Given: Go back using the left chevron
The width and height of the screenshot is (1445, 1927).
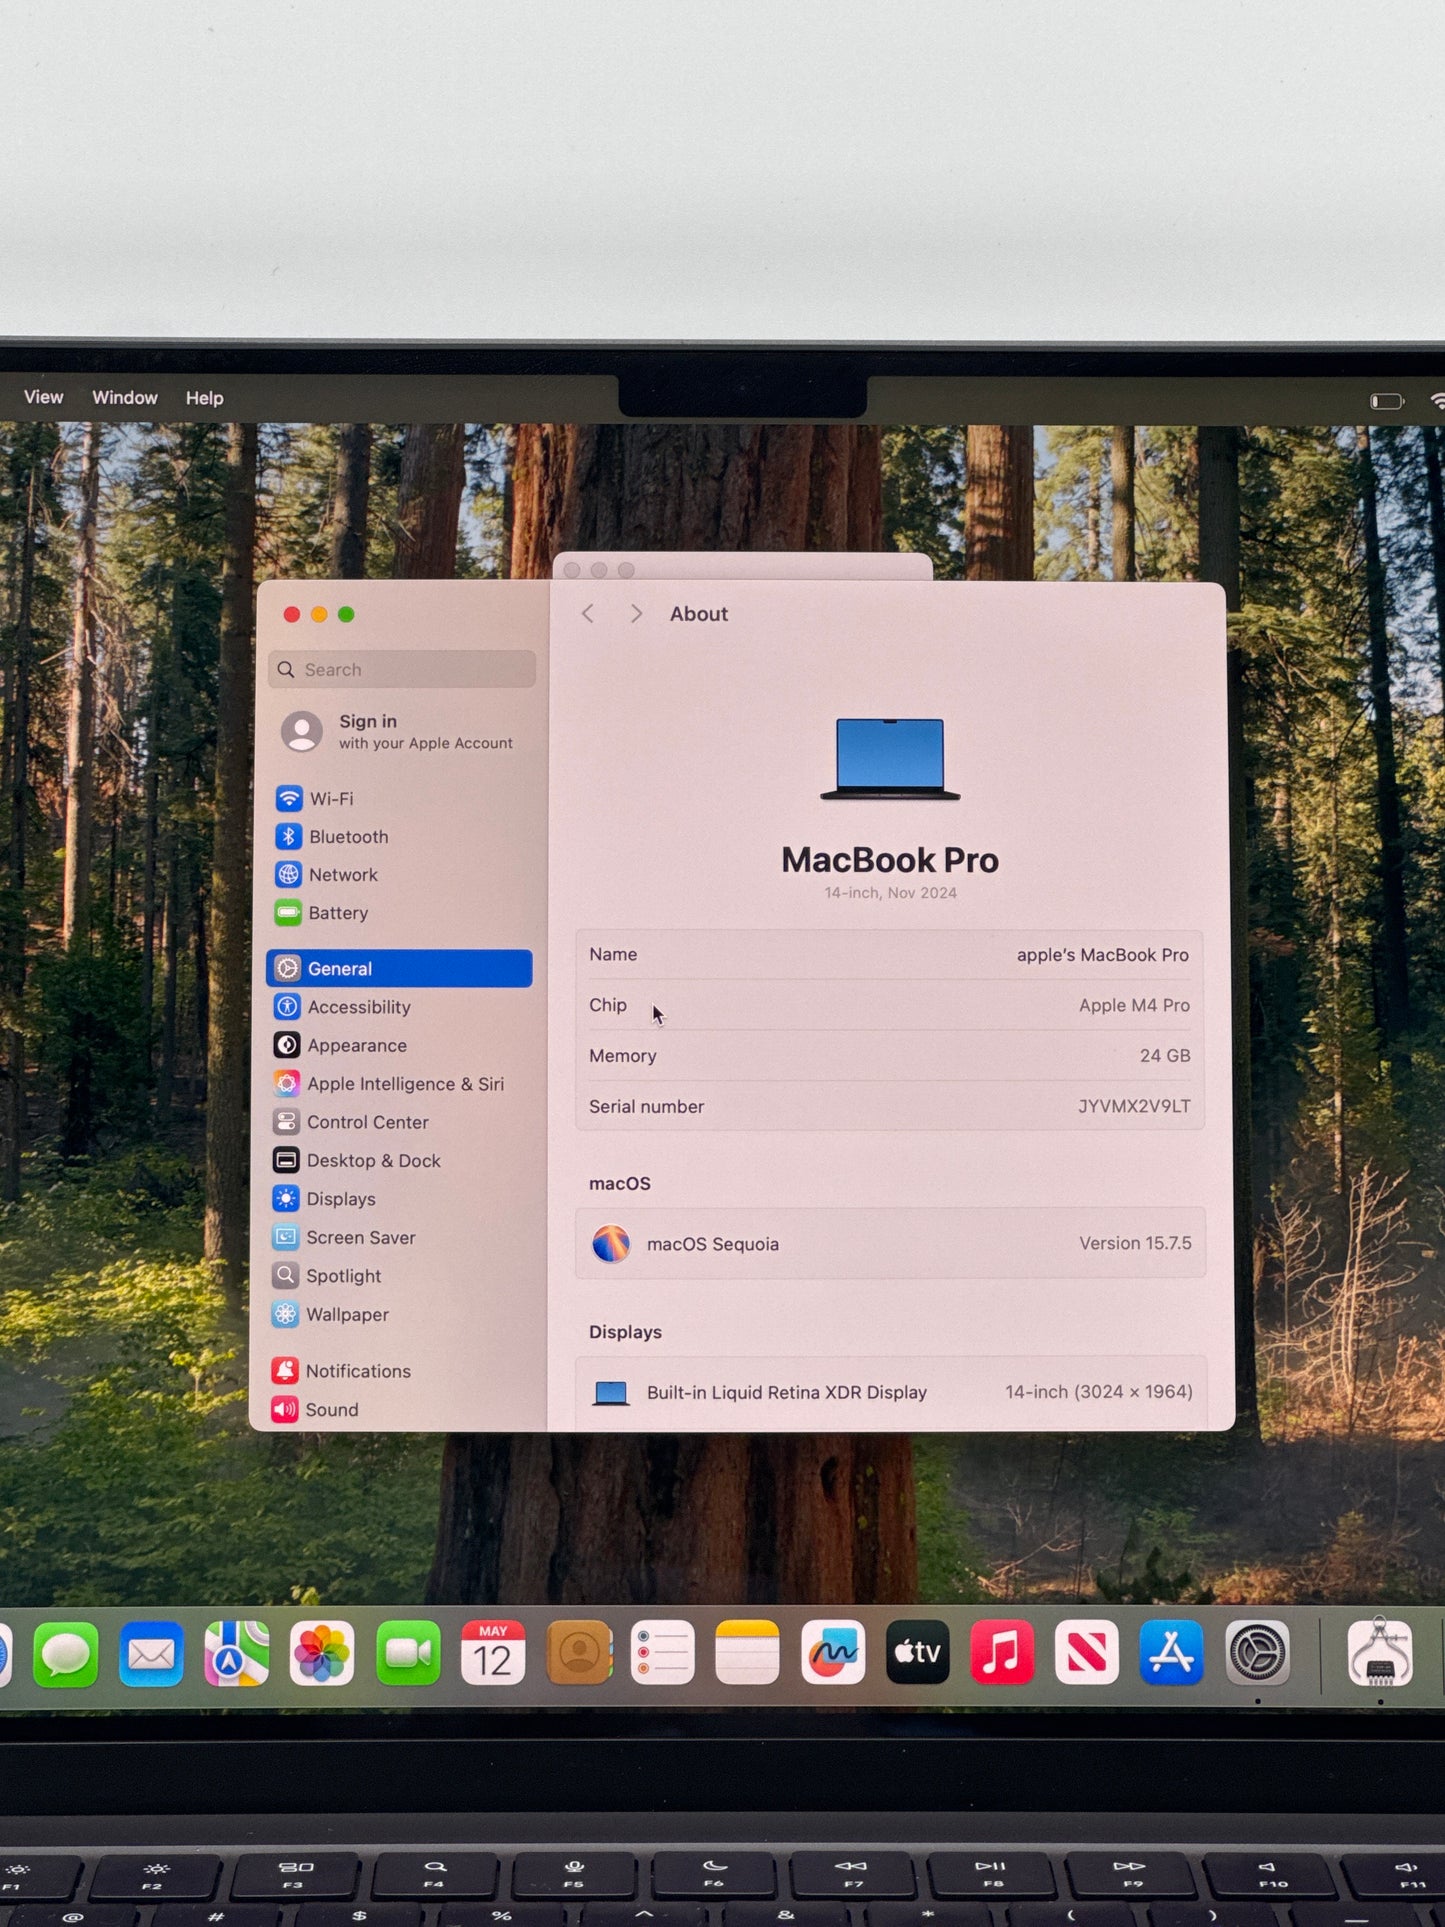Looking at the screenshot, I should click(x=588, y=613).
